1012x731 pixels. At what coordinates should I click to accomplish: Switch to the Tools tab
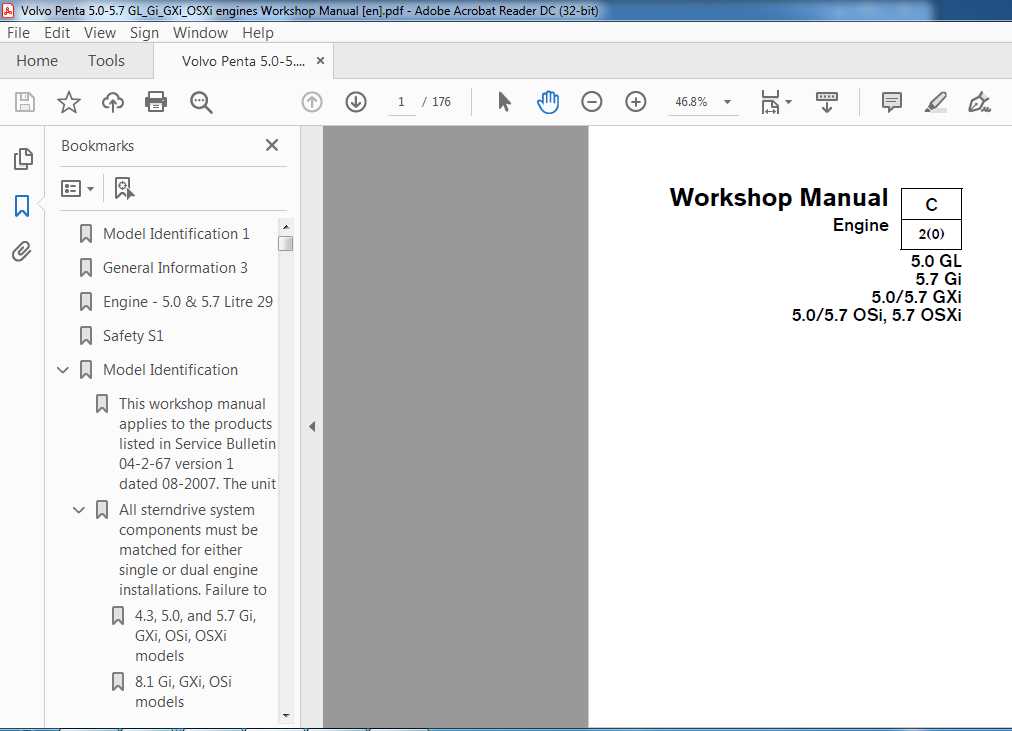point(106,61)
